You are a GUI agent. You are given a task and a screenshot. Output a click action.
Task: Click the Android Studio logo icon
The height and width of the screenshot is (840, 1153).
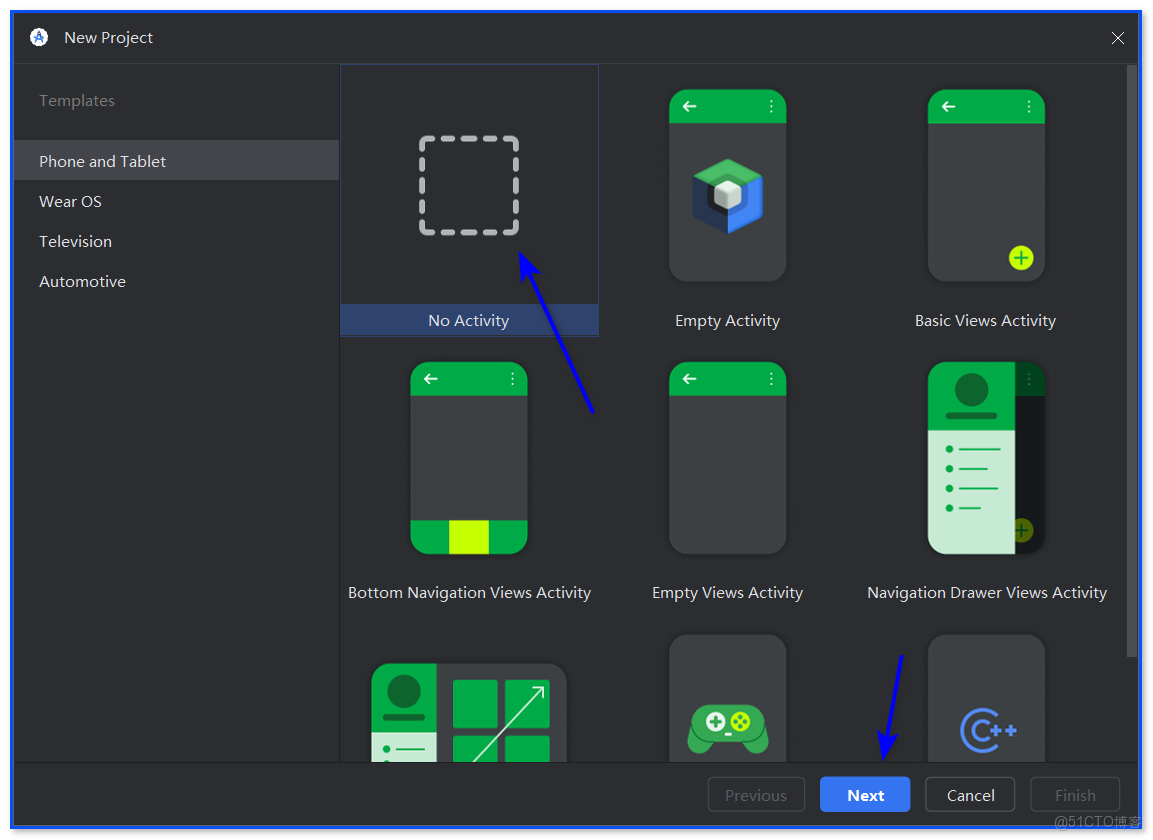[x=38, y=37]
